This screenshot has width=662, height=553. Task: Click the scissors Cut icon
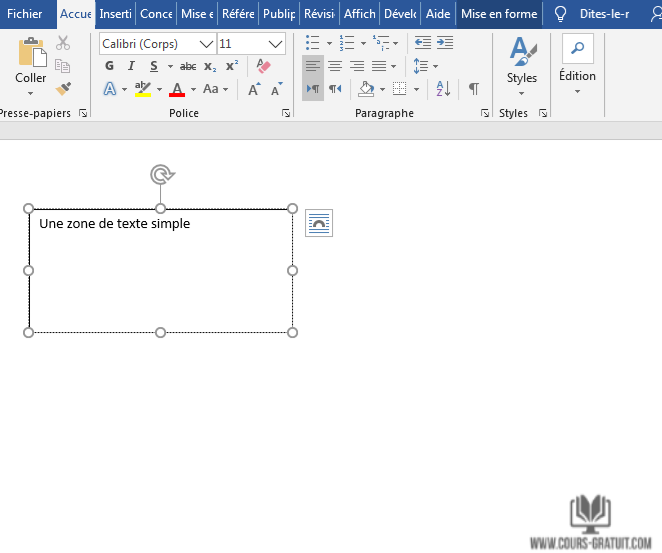click(63, 43)
